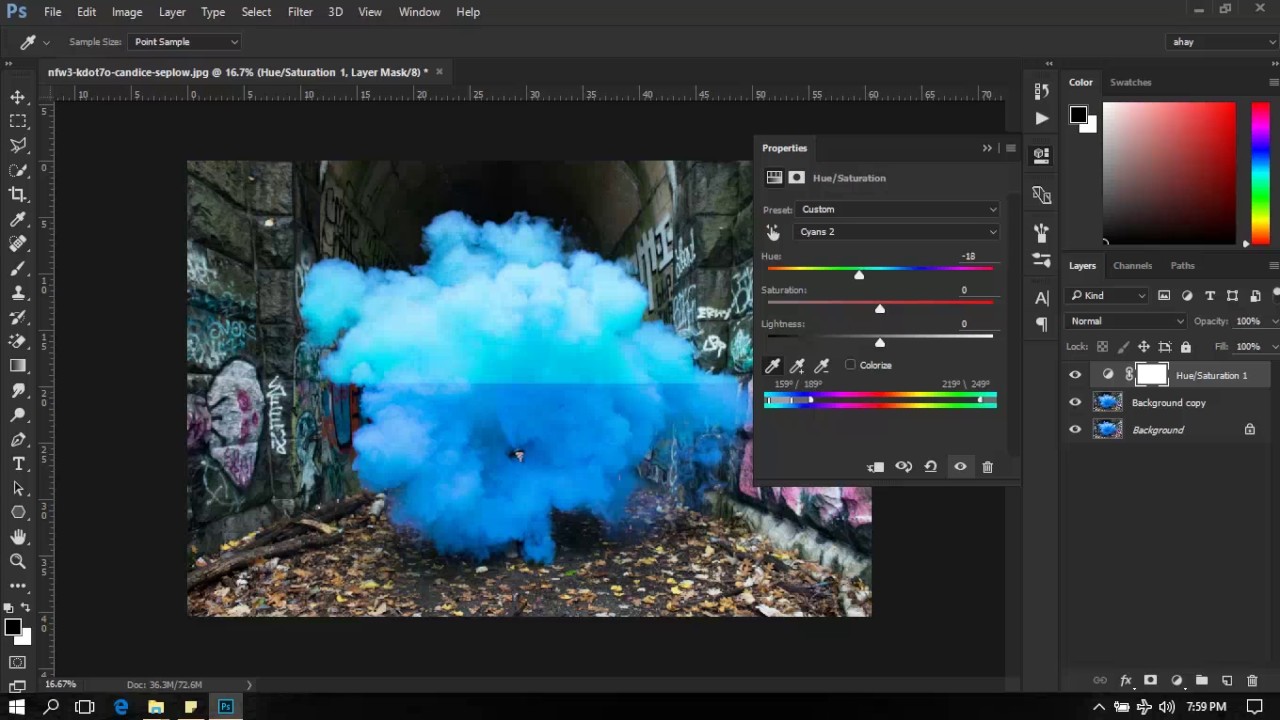Viewport: 1280px width, 720px height.
Task: Hide the Background copy layer
Action: coord(1075,403)
